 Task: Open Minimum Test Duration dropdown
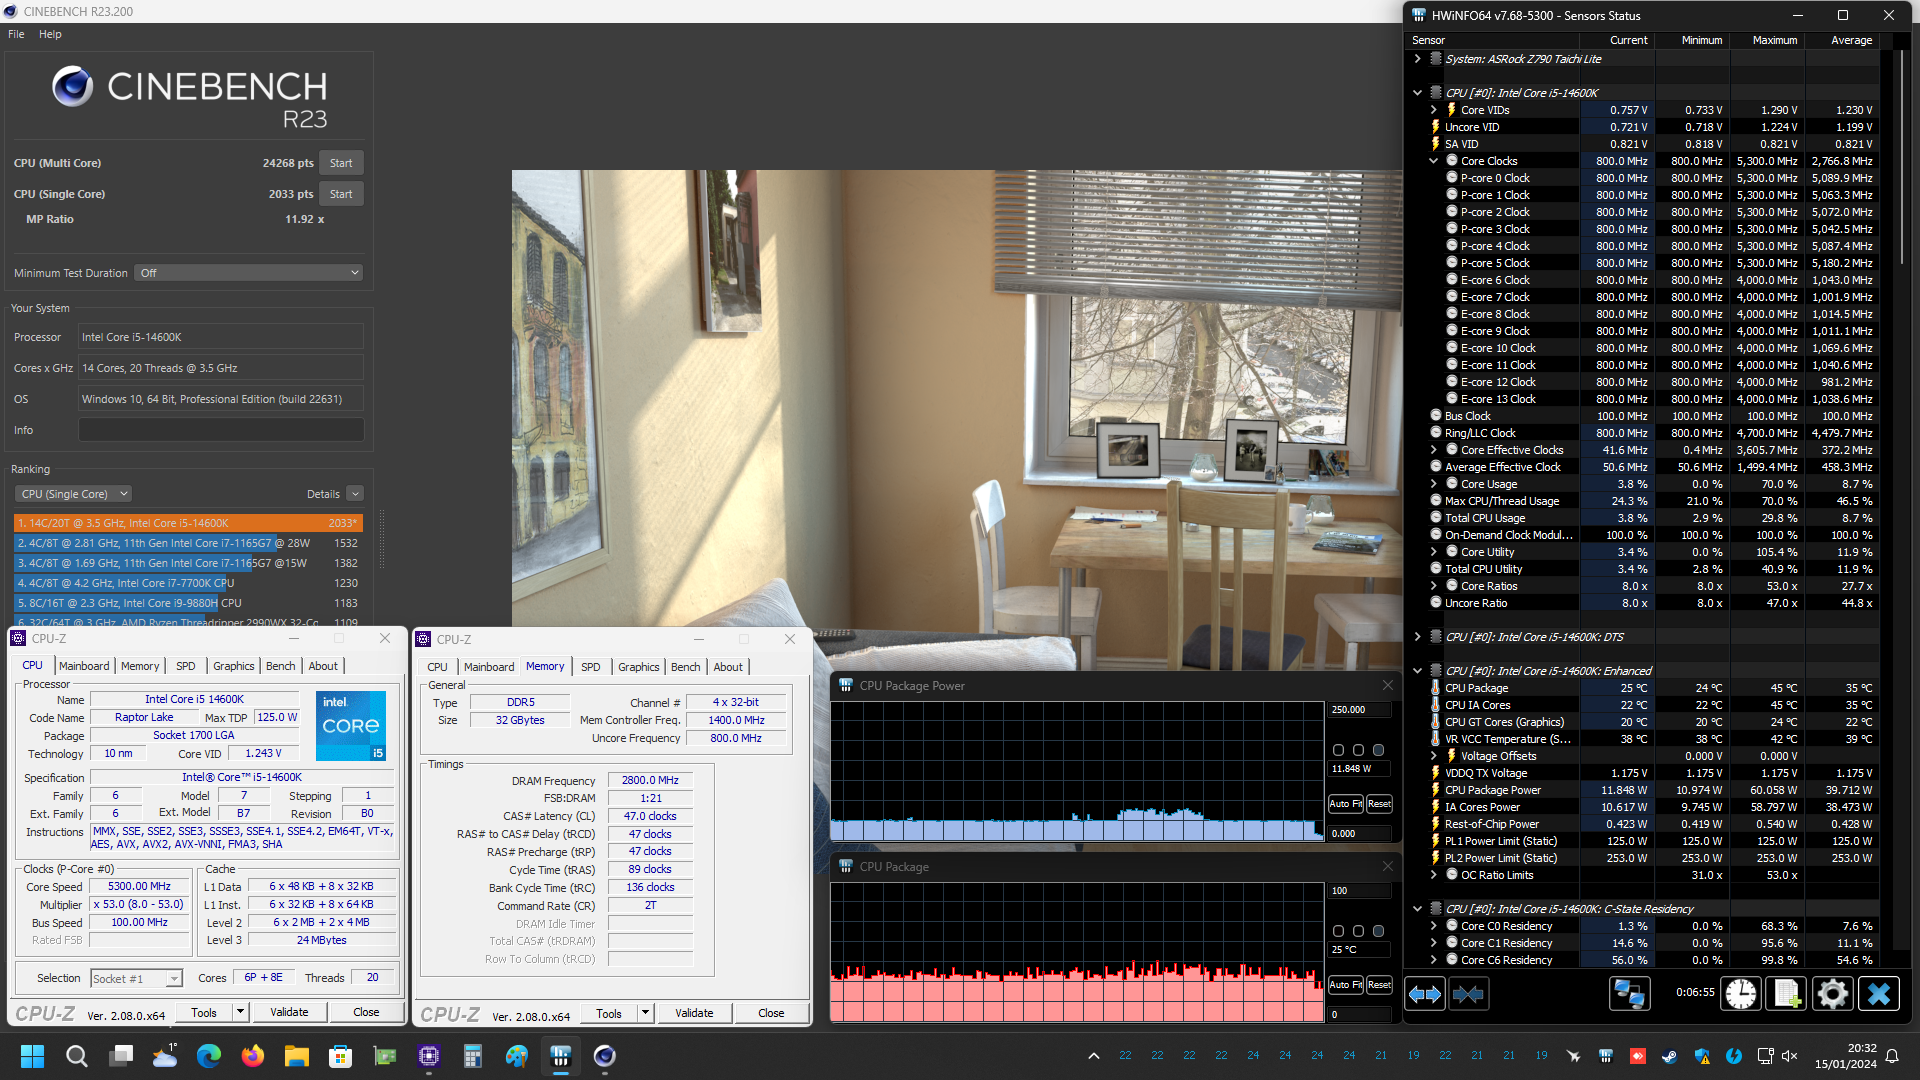click(x=248, y=273)
